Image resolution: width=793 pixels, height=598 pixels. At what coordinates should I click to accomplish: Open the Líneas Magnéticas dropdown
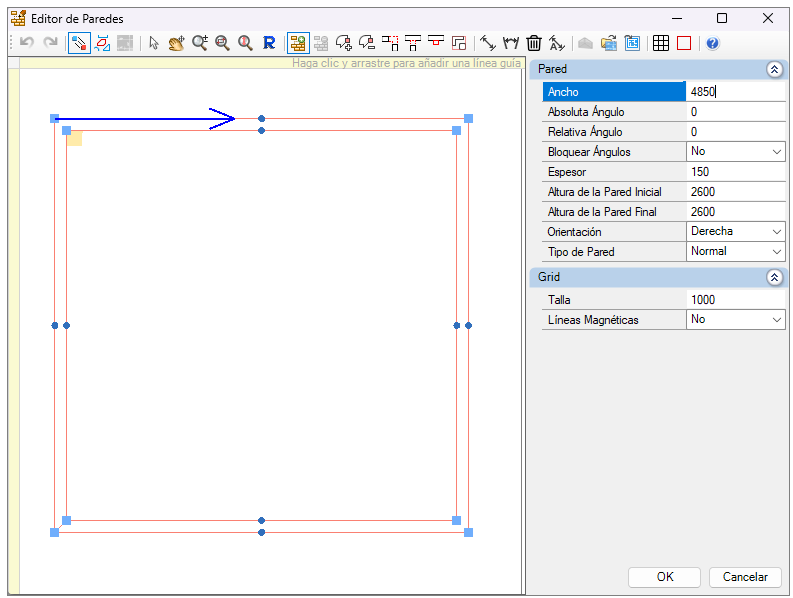click(735, 319)
